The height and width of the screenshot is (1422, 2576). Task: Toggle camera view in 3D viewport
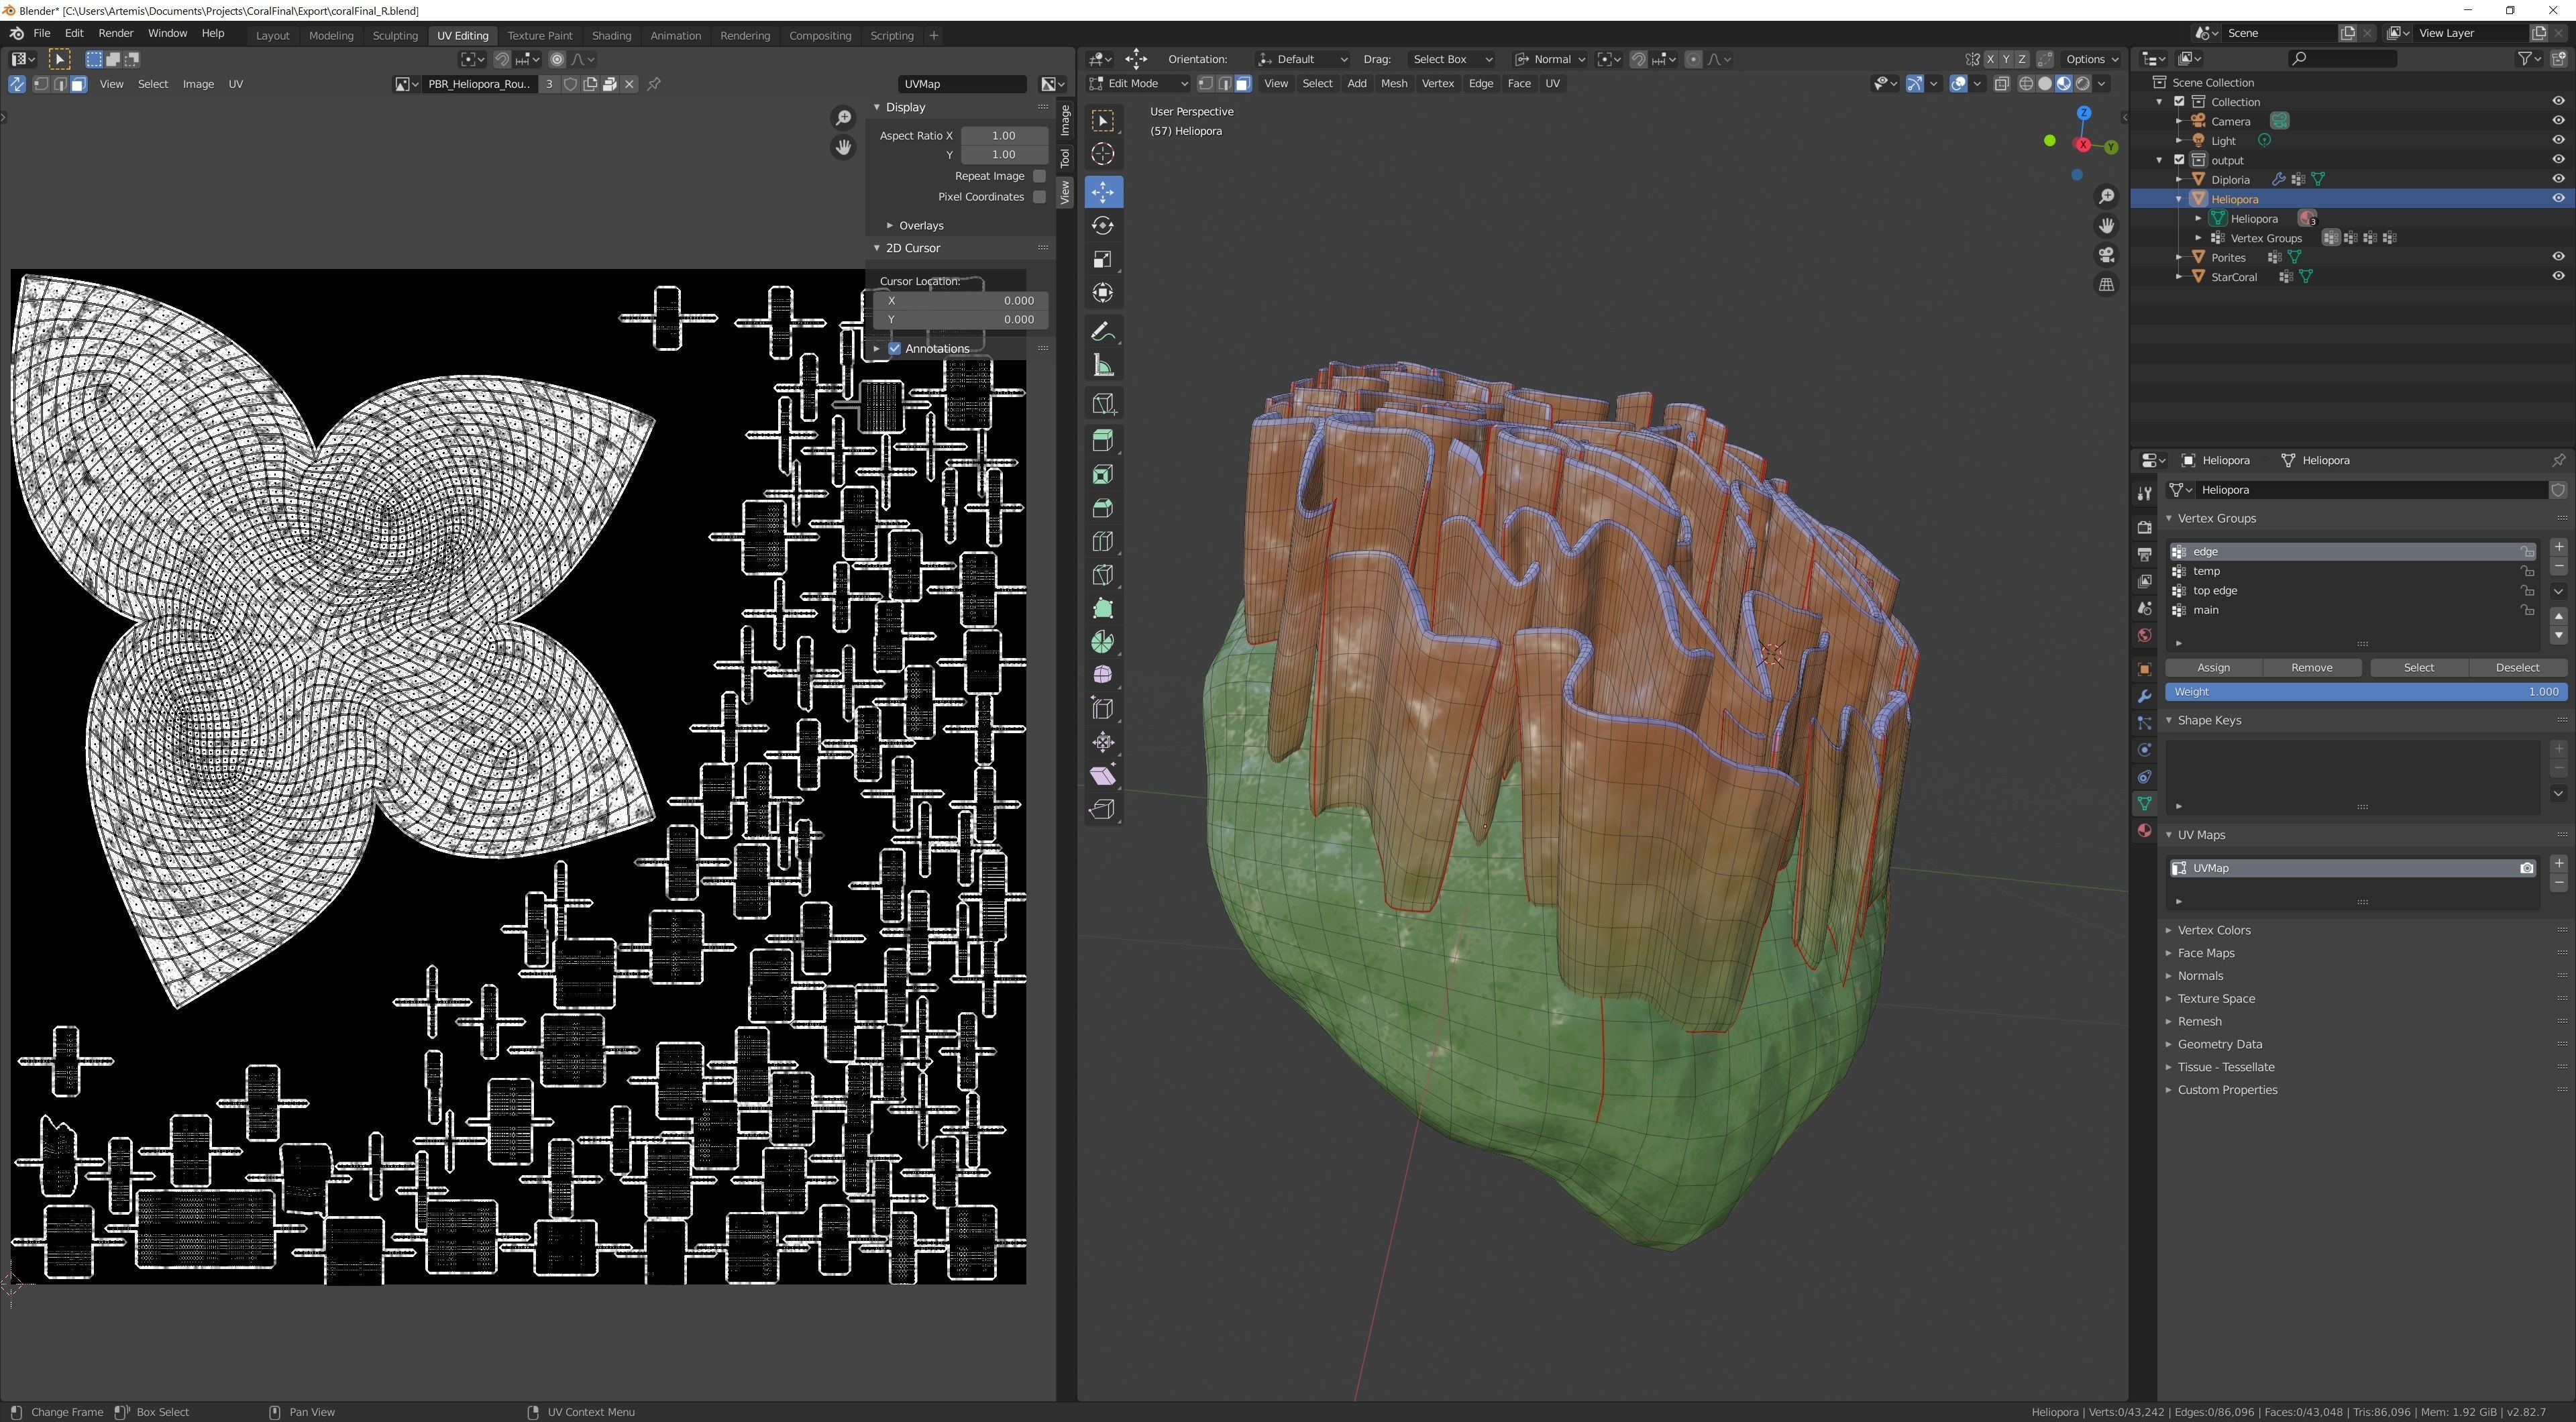point(2106,255)
